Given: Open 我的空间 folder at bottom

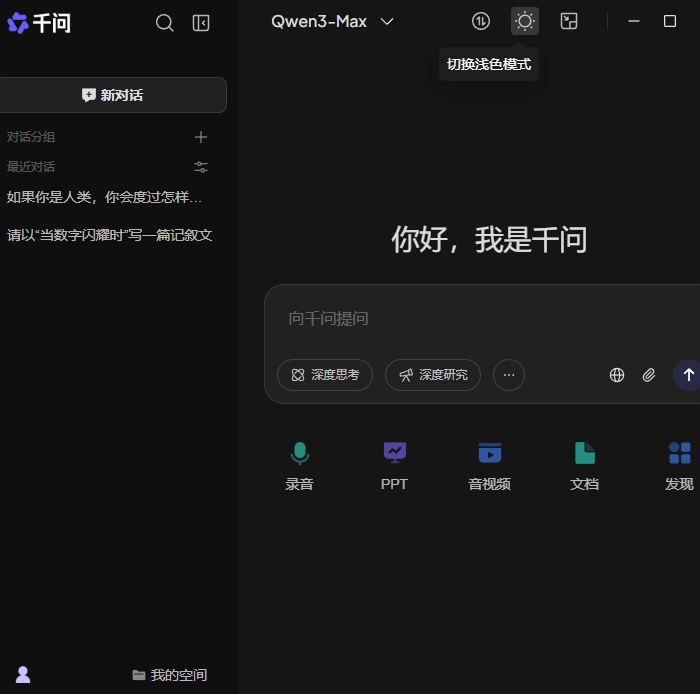Looking at the screenshot, I should [x=170, y=675].
